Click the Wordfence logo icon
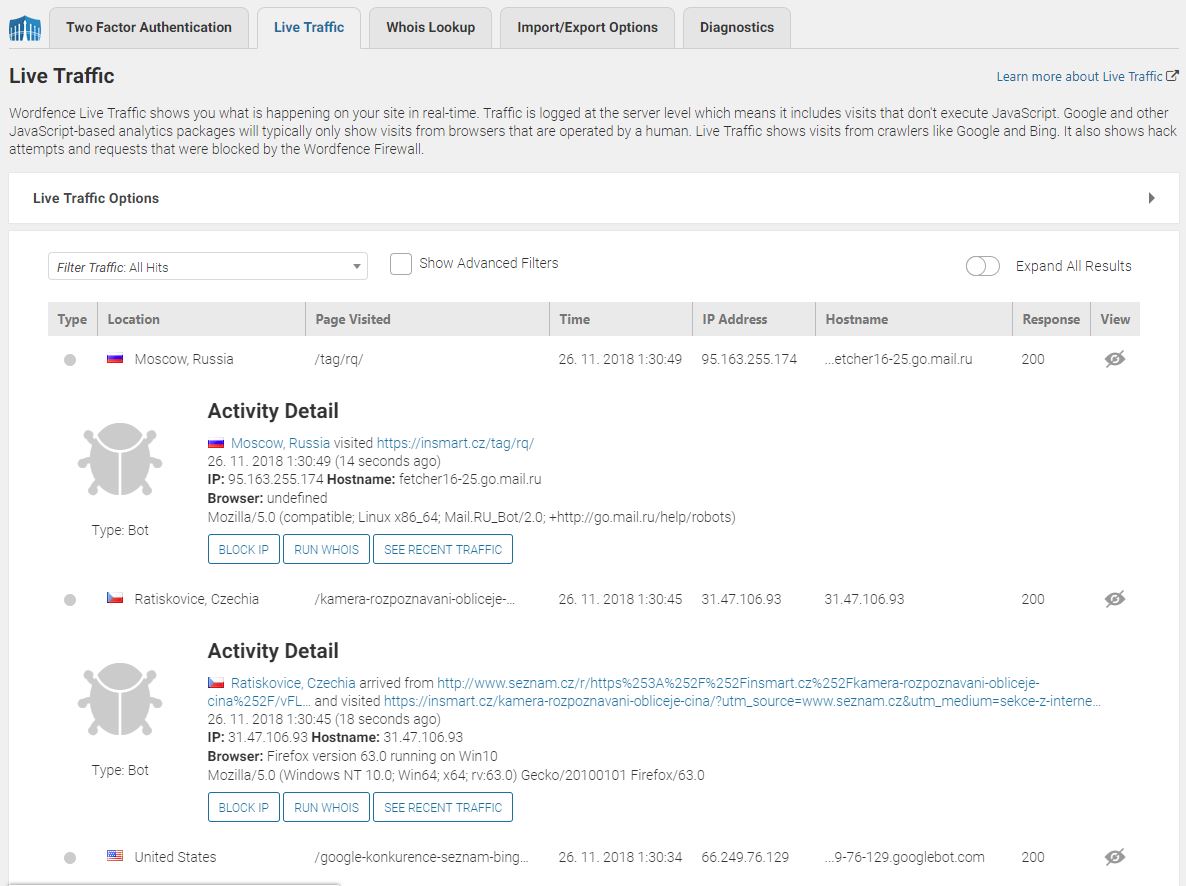Viewport: 1186px width, 886px height. pos(25,28)
